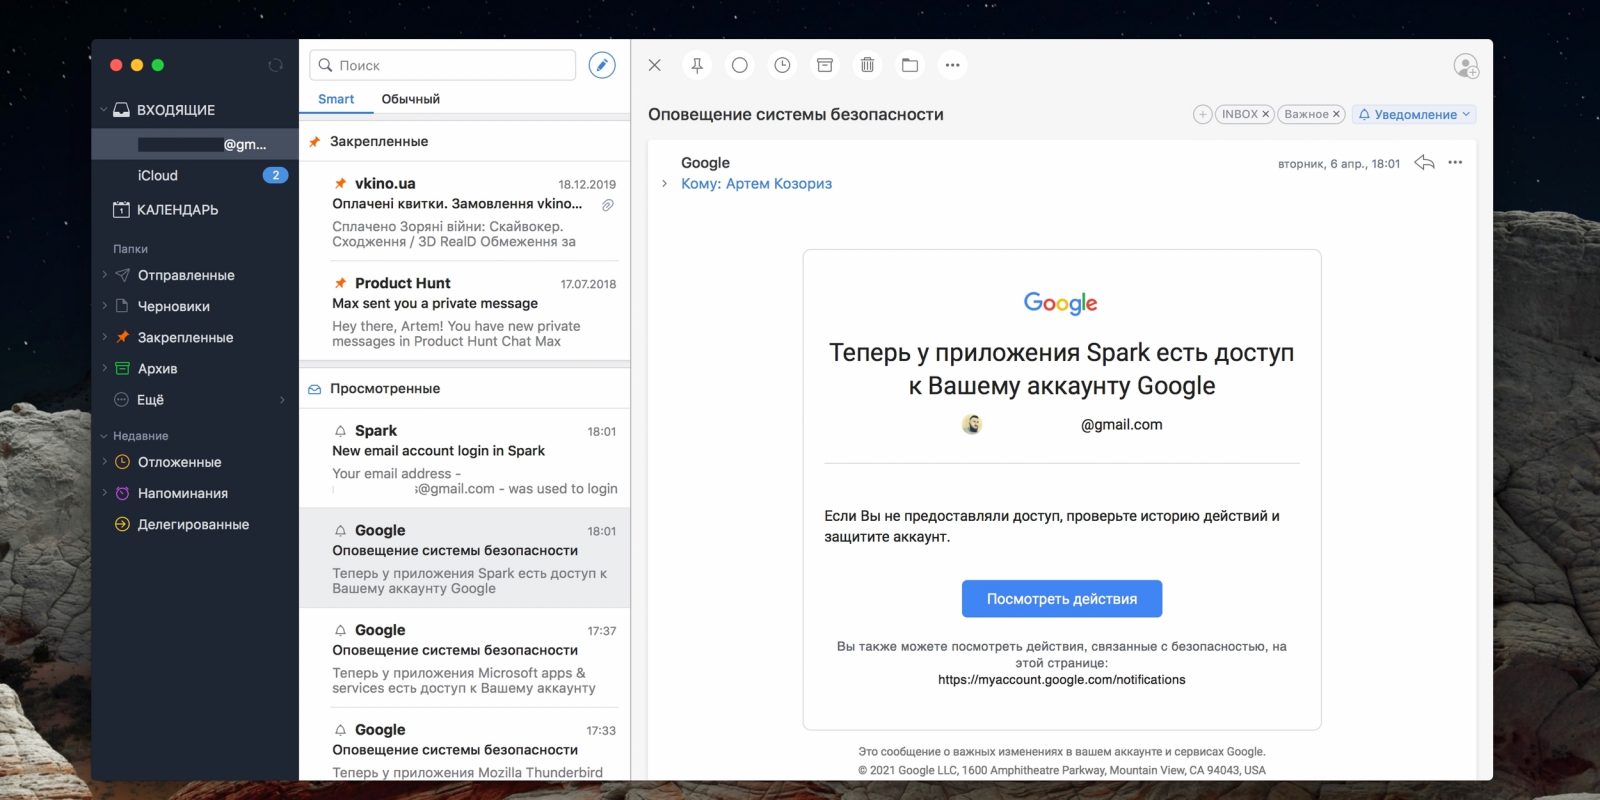Add a label with plus circle icon

(x=1203, y=114)
